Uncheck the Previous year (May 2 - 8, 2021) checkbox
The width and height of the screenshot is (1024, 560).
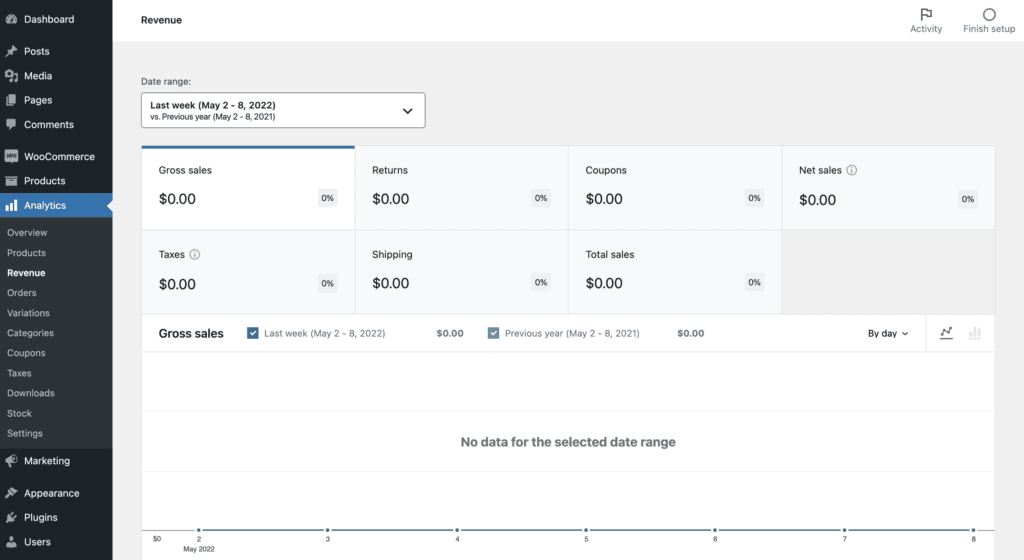pos(493,333)
